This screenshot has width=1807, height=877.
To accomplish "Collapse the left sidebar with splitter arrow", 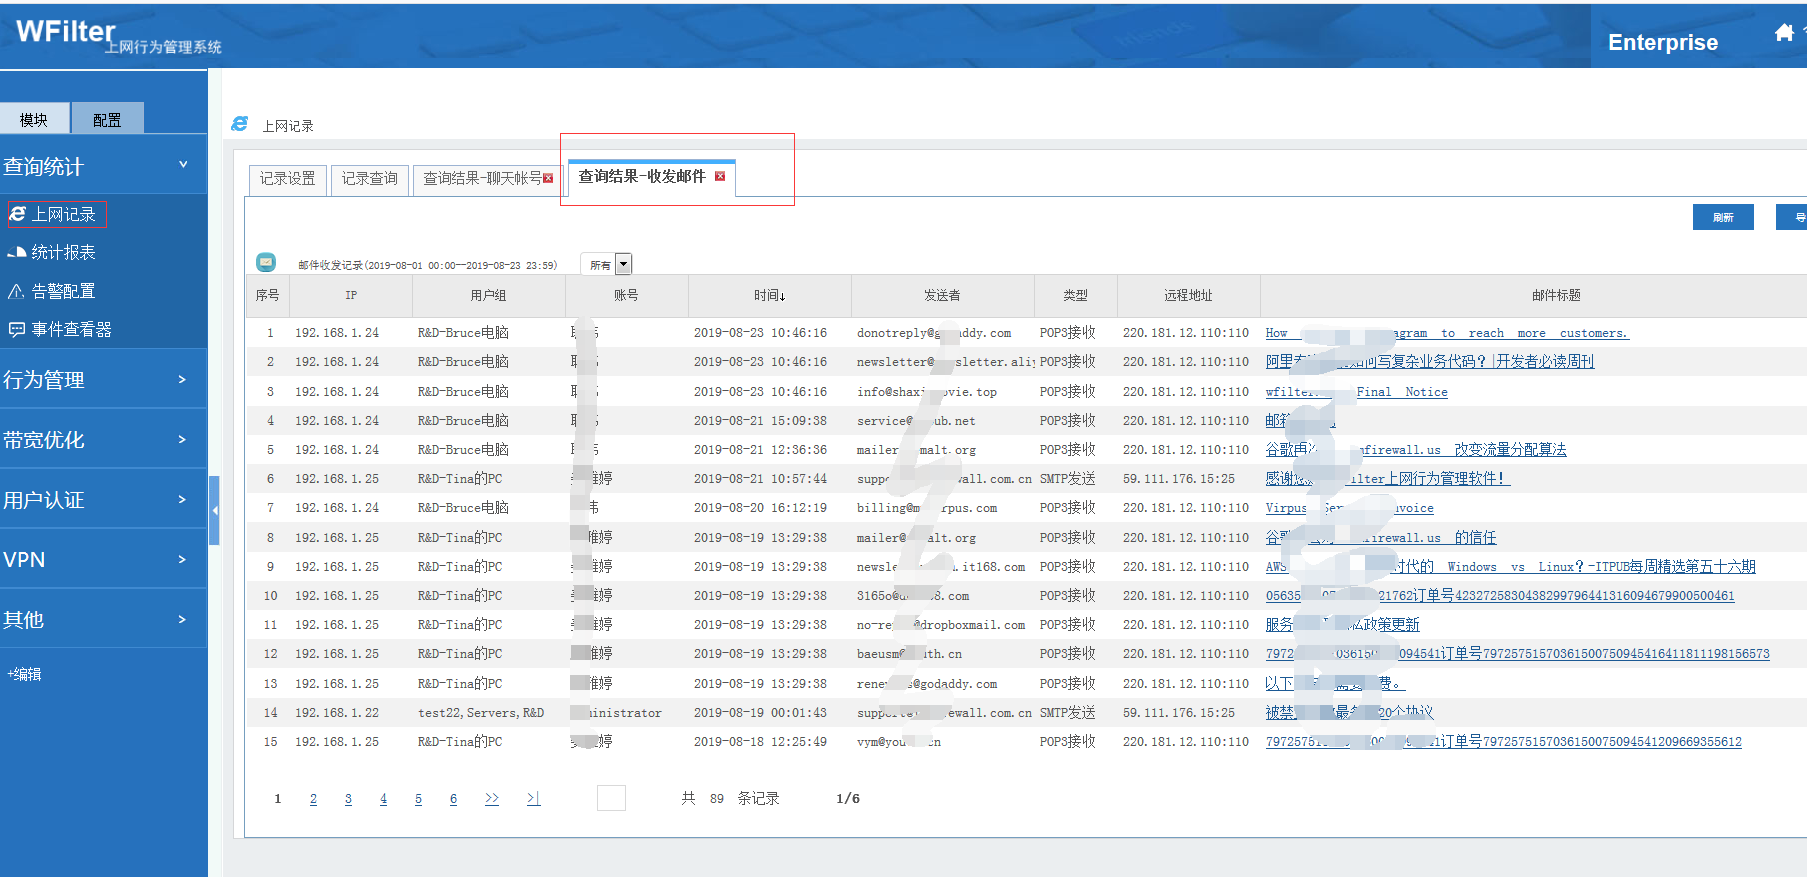I will click(x=214, y=510).
